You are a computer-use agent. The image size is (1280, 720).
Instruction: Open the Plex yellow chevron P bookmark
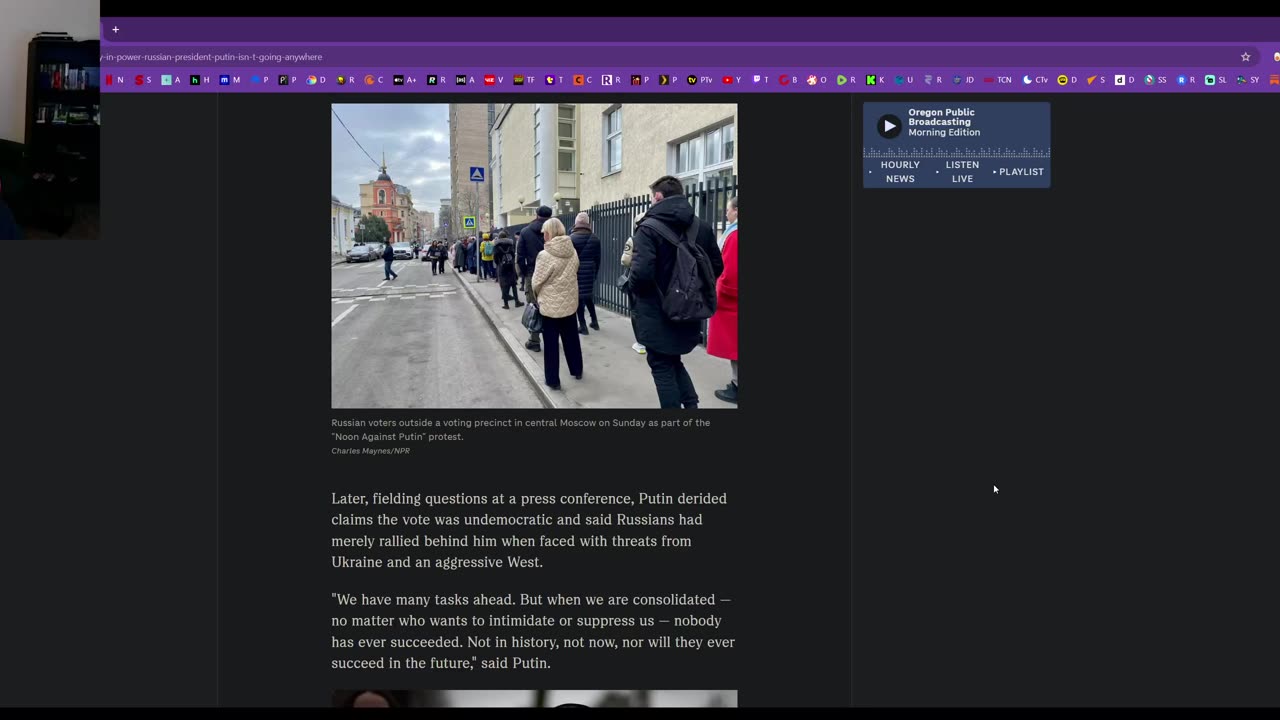[668, 80]
